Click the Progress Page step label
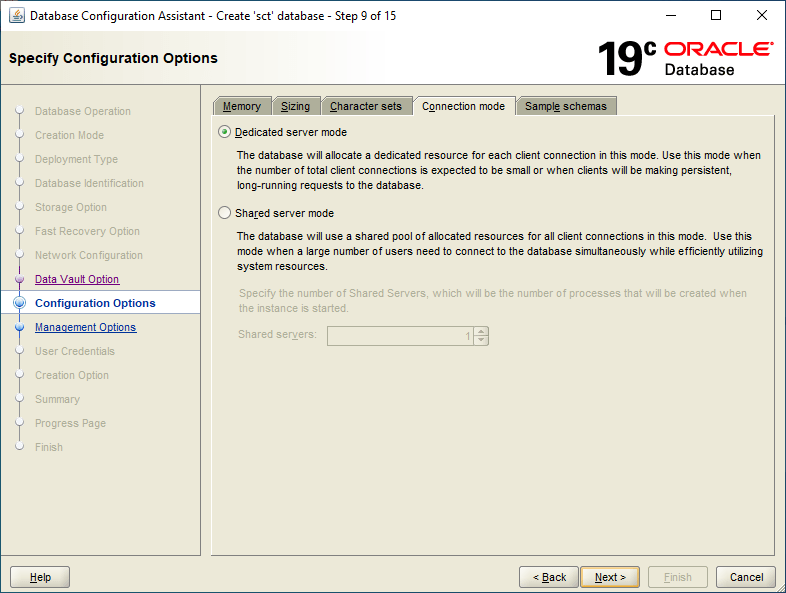 70,424
